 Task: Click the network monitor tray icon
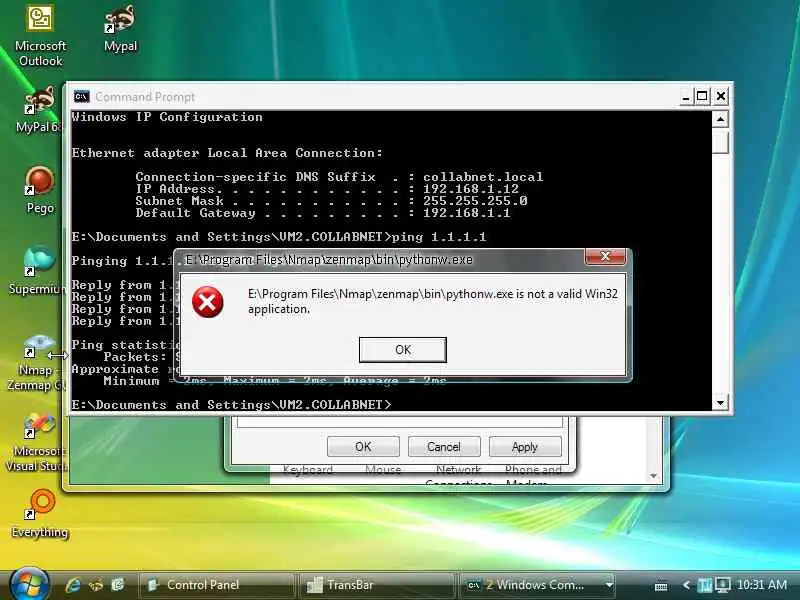click(722, 585)
